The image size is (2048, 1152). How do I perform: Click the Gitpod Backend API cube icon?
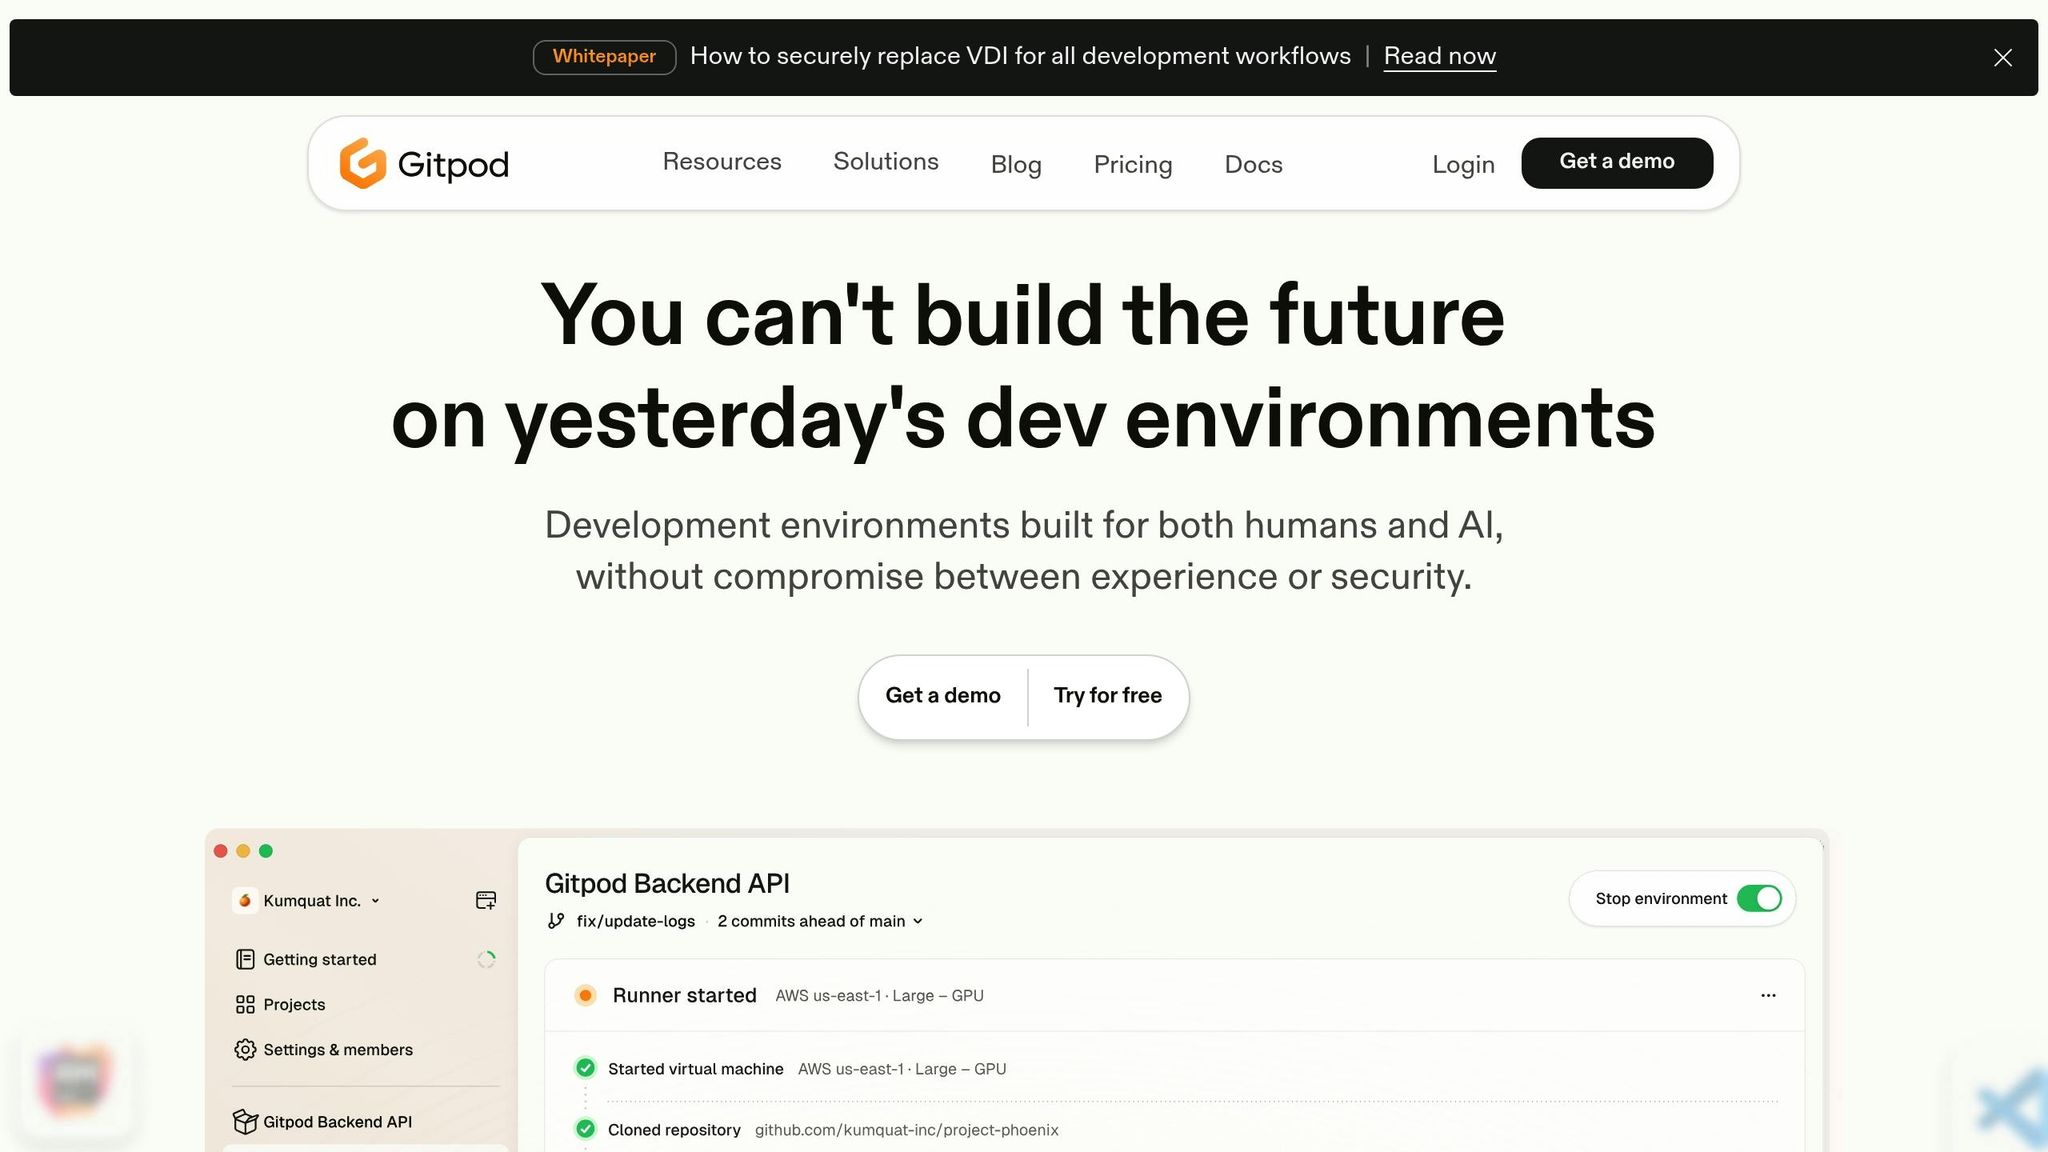[245, 1122]
